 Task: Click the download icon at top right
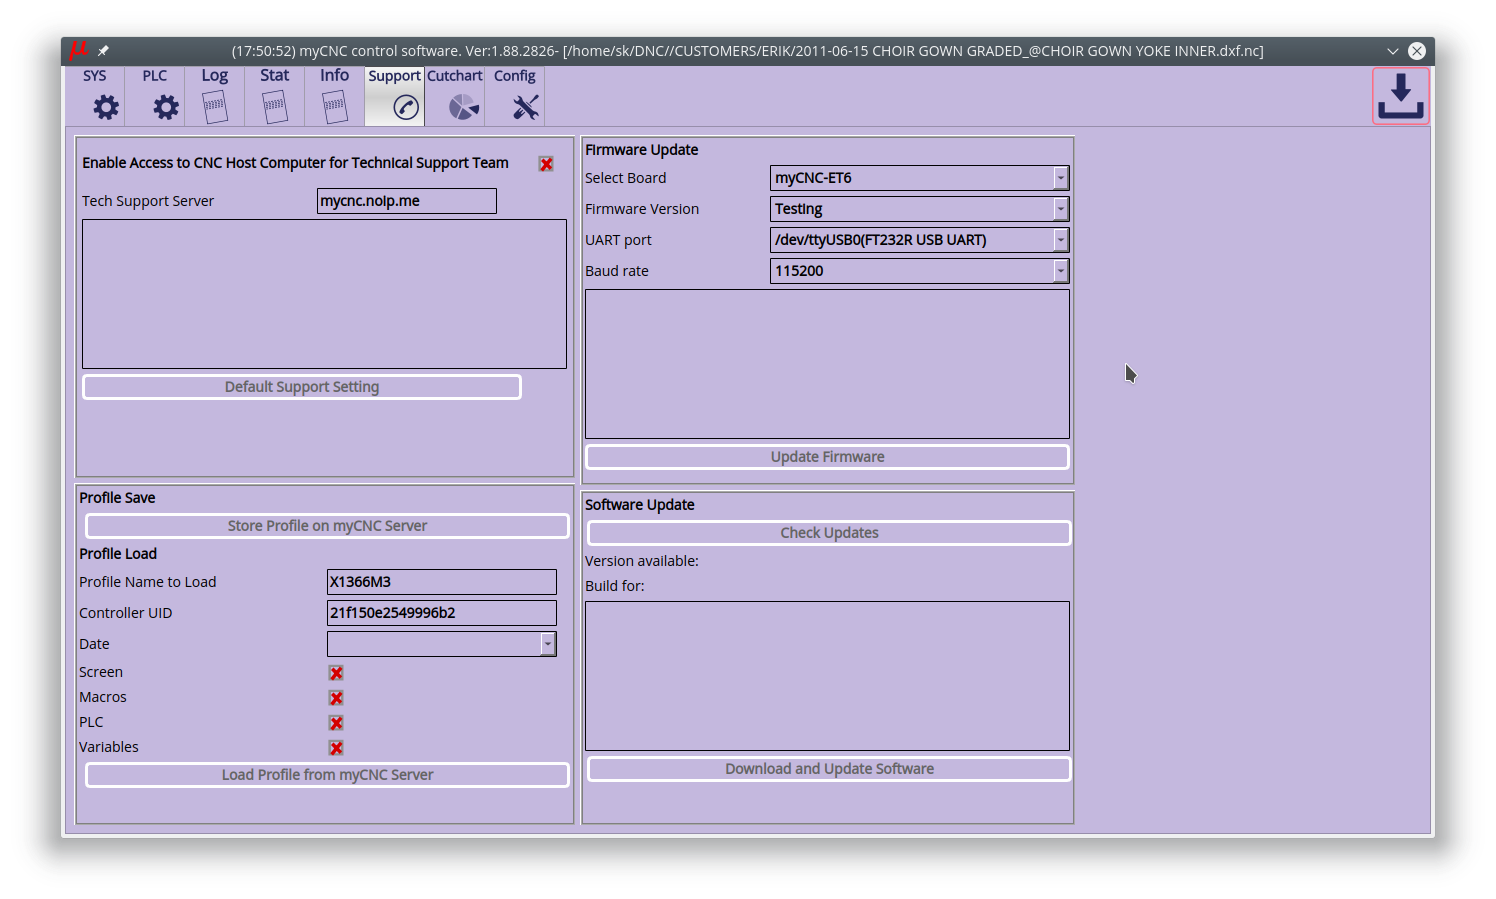[x=1400, y=96]
